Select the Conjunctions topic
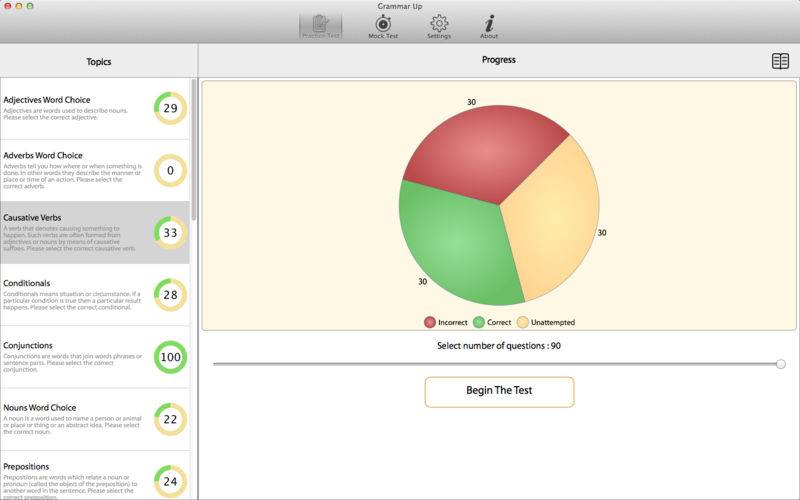Image resolution: width=800 pixels, height=500 pixels. click(x=95, y=357)
